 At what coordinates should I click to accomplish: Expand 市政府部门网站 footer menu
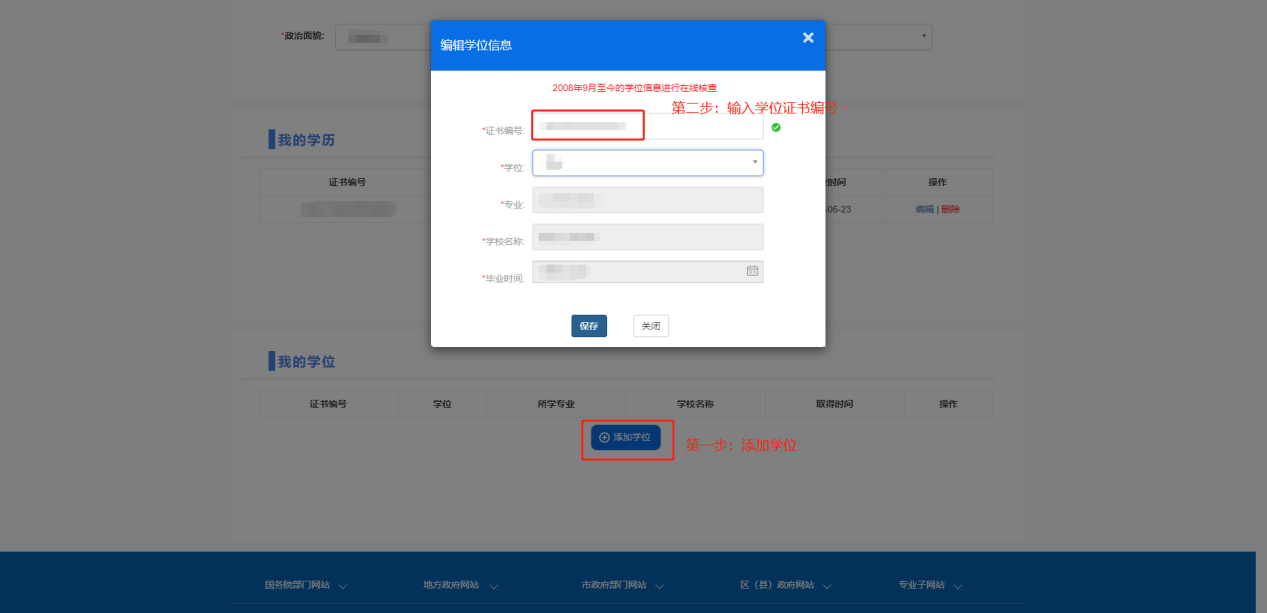click(622, 586)
